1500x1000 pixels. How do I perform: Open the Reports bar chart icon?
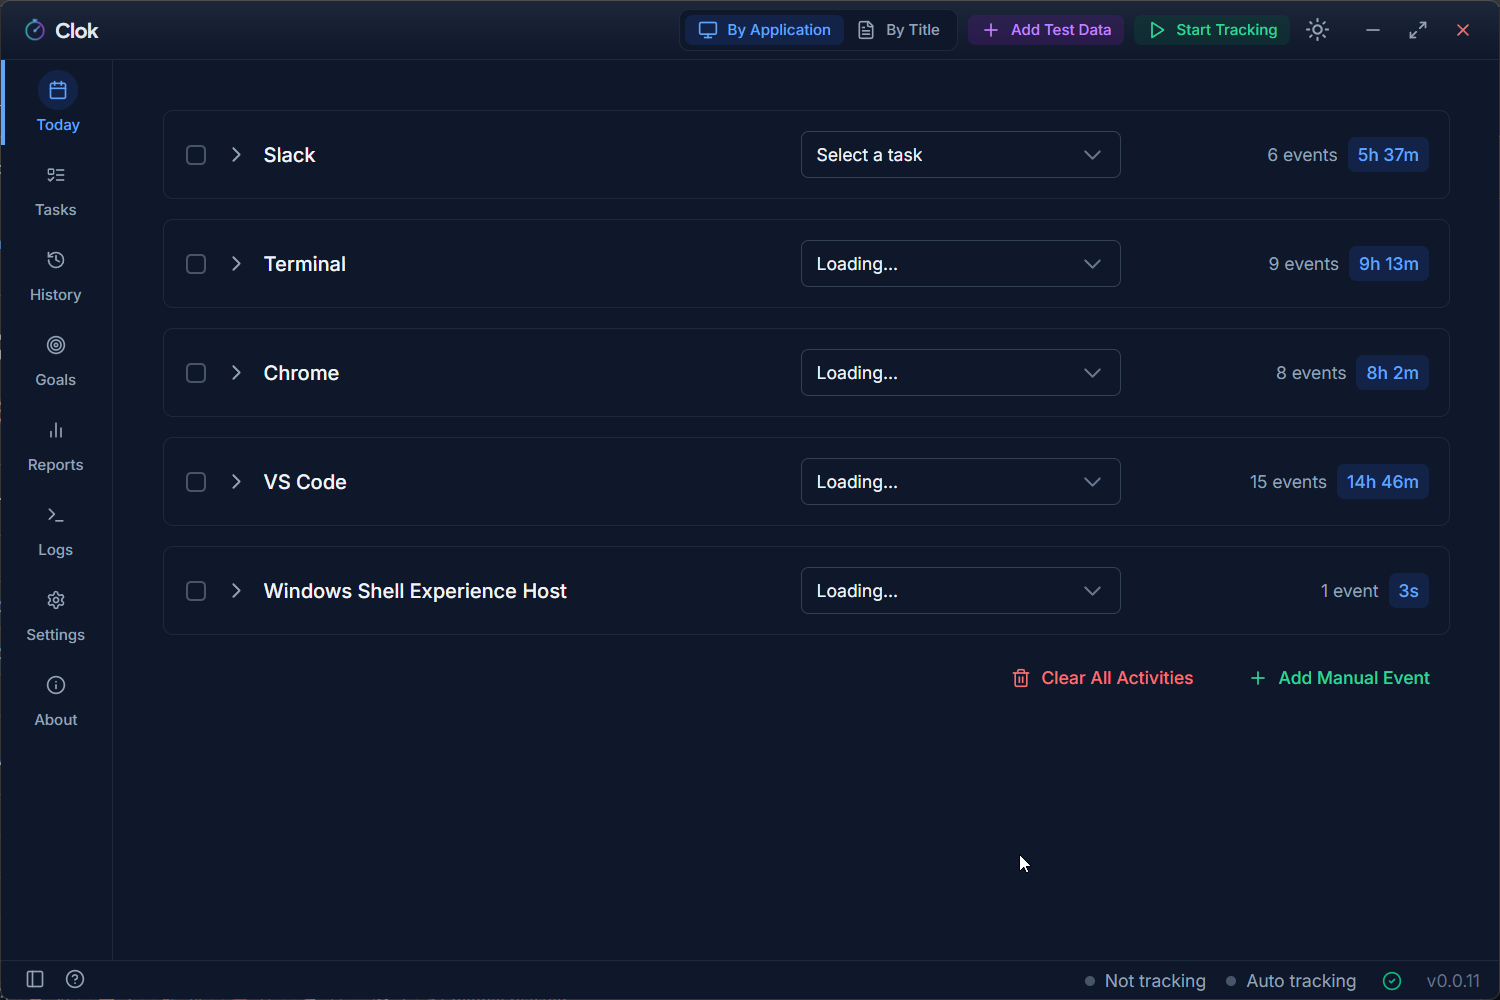[x=56, y=430]
